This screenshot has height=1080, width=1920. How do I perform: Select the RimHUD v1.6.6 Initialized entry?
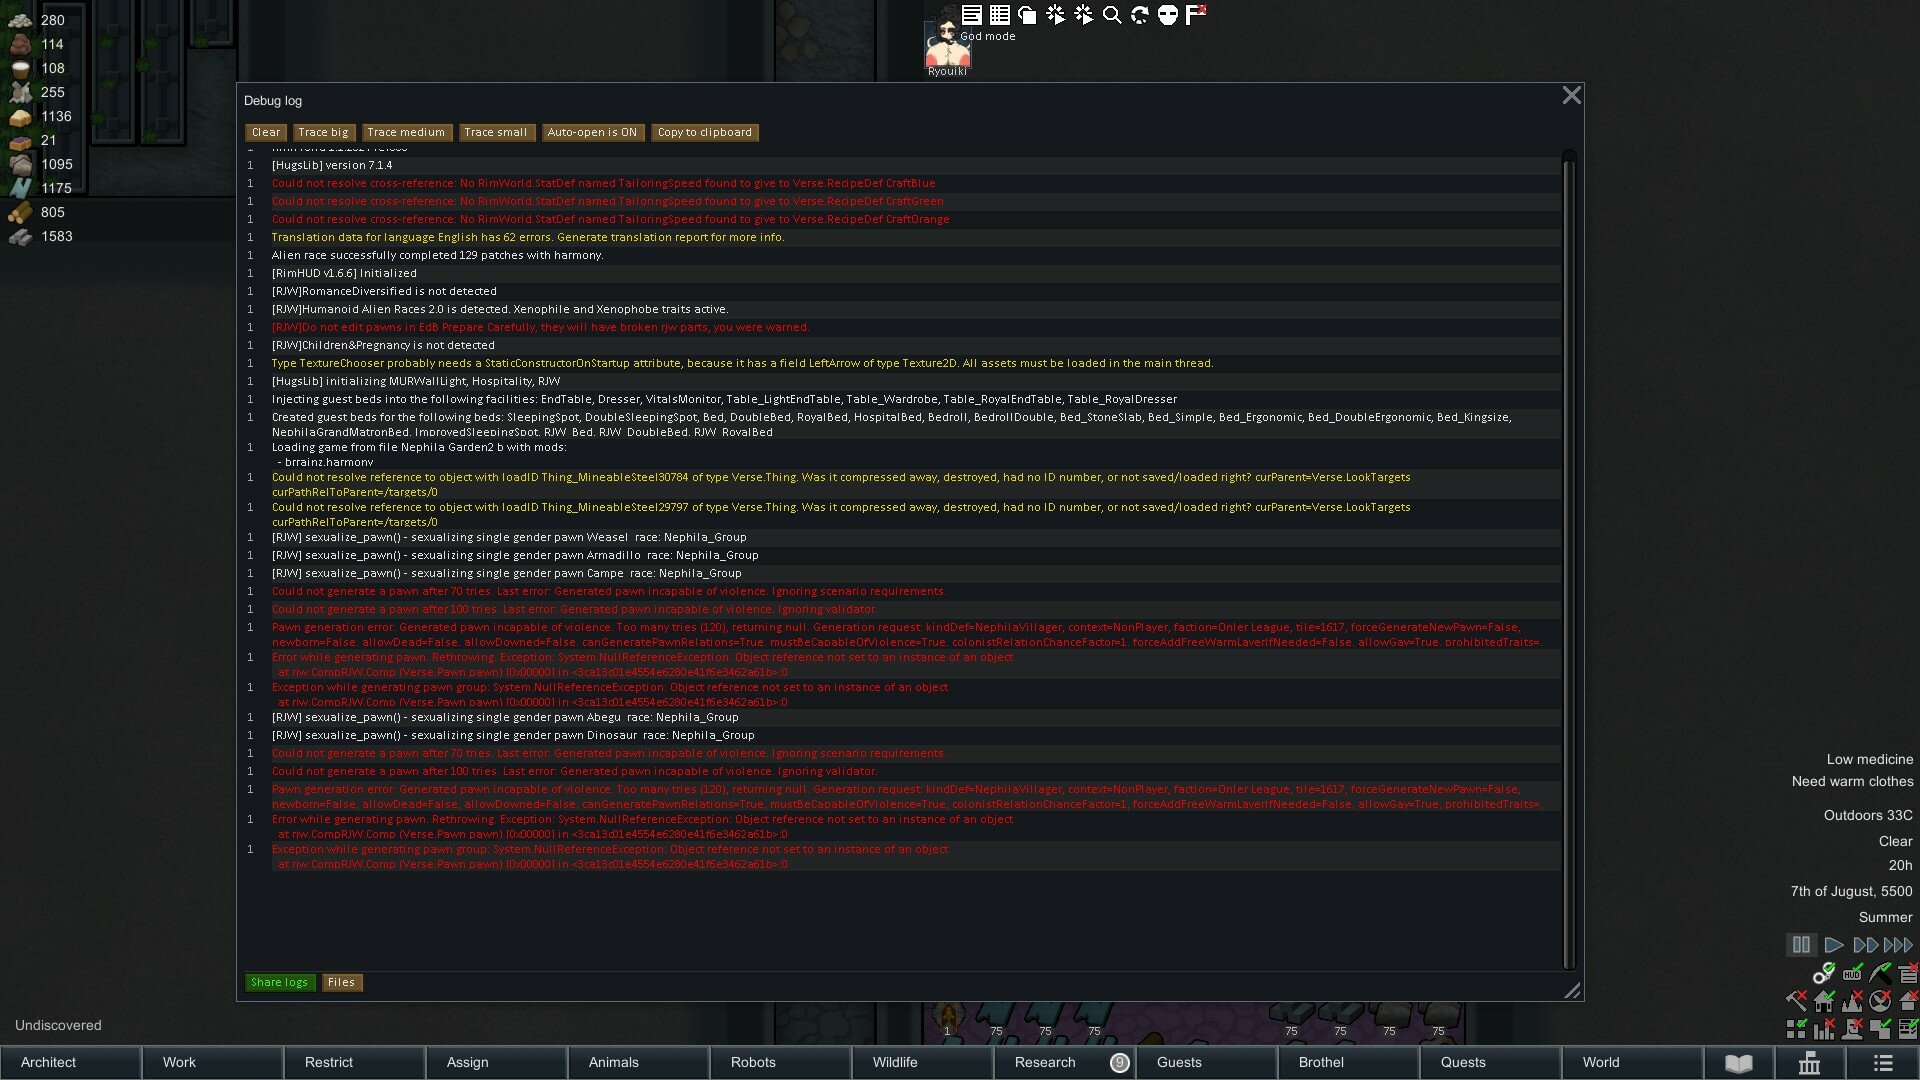tap(903, 273)
